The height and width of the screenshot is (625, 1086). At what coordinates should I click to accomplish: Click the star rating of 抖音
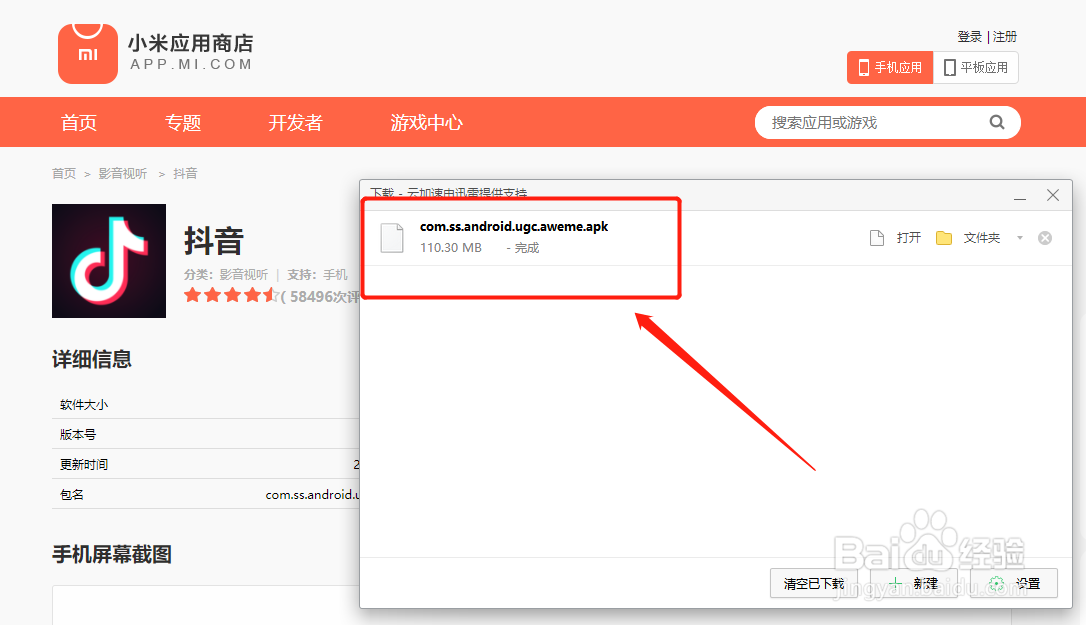pos(231,296)
